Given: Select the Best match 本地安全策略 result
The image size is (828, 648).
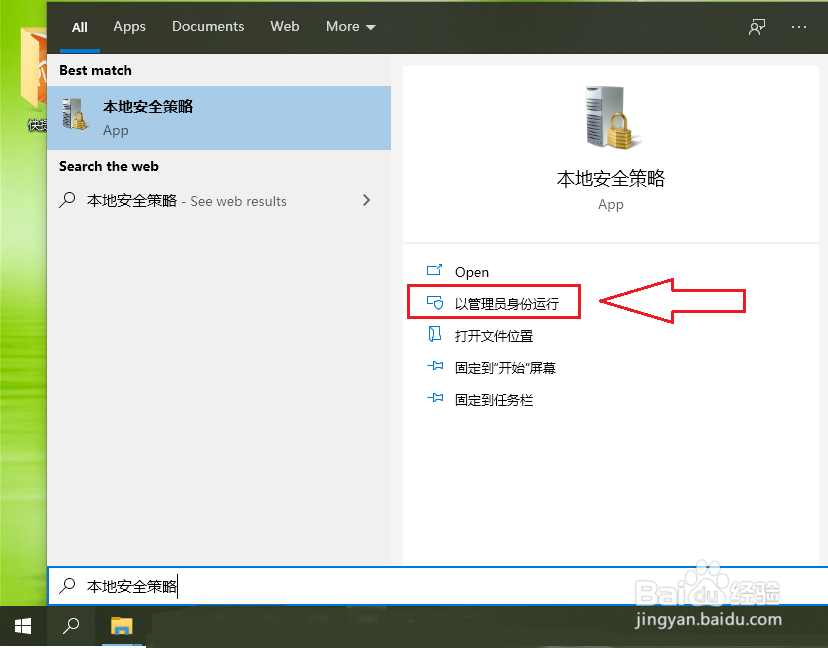Looking at the screenshot, I should tap(219, 117).
